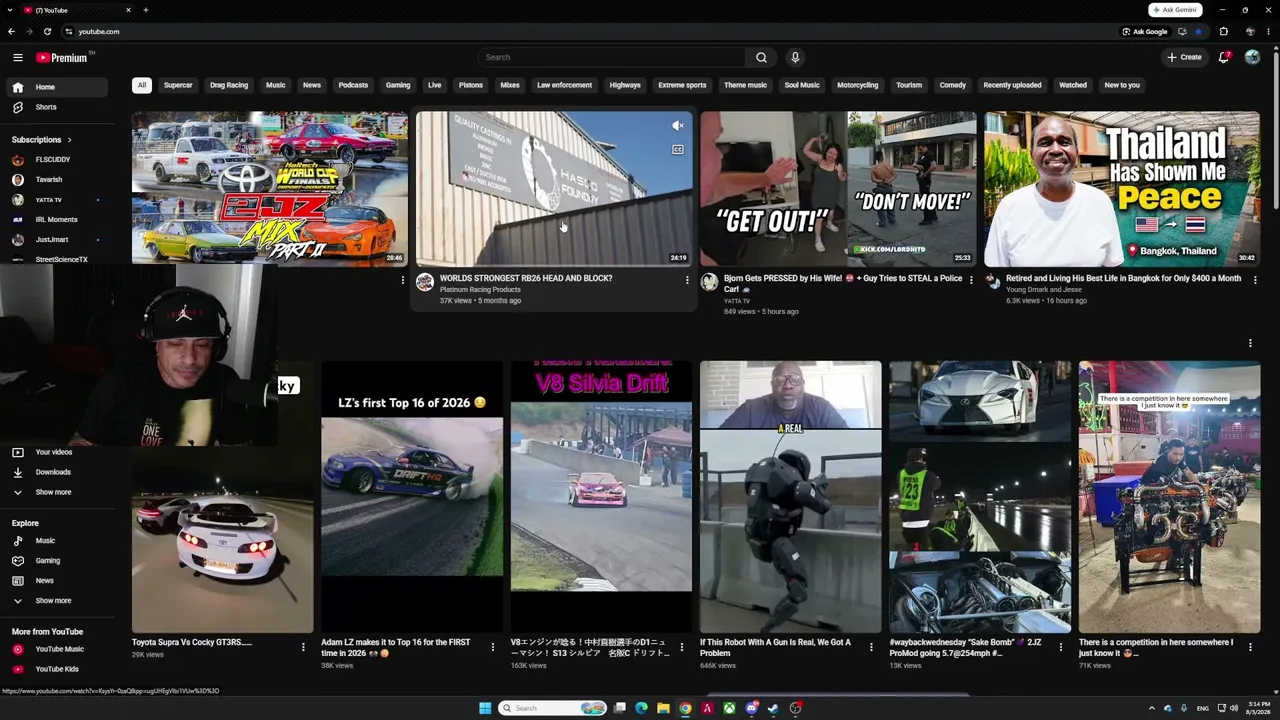Expand the Subscriptions section
Viewport: 1280px width, 720px height.
pos(42,140)
